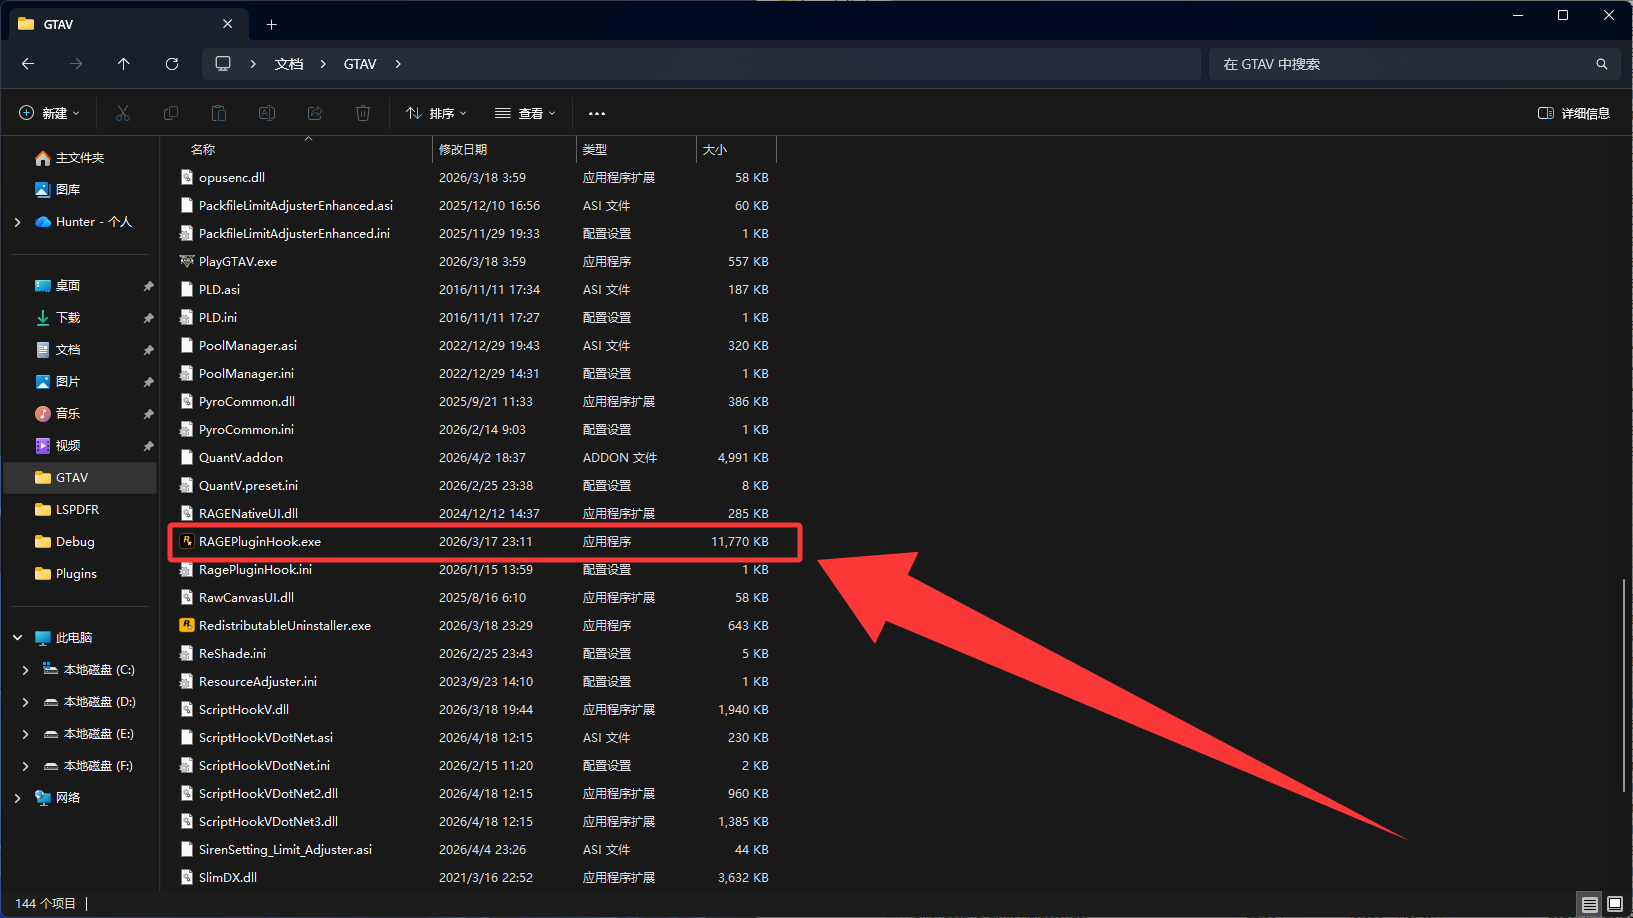The height and width of the screenshot is (918, 1633).
Task: Refresh the GTAV folder view
Action: (x=172, y=64)
